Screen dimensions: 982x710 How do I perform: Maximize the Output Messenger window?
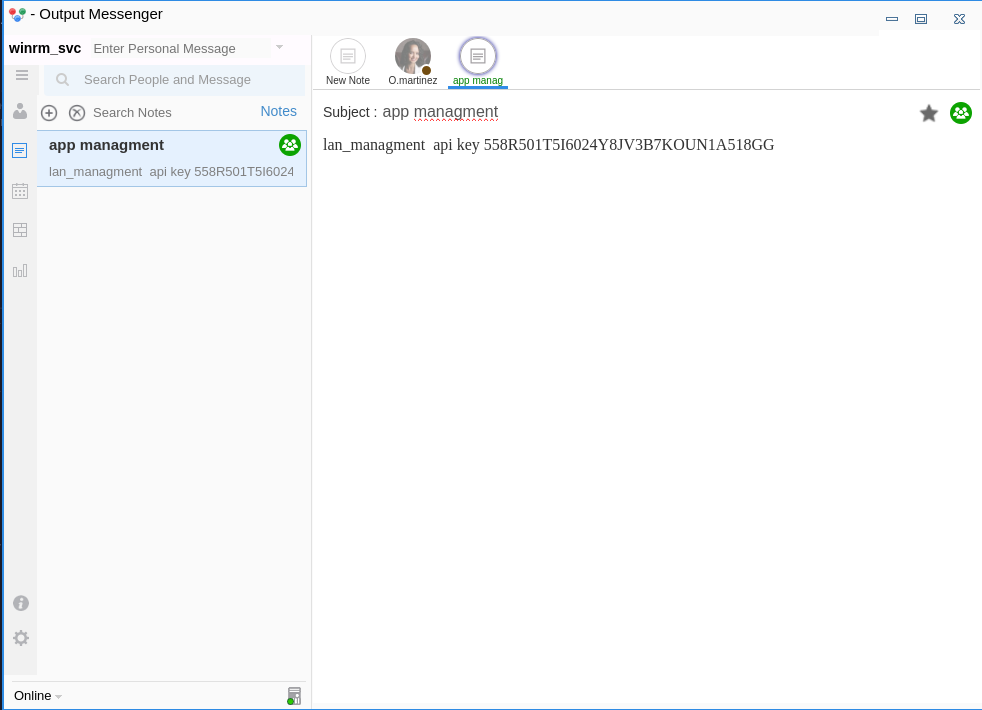point(921,19)
